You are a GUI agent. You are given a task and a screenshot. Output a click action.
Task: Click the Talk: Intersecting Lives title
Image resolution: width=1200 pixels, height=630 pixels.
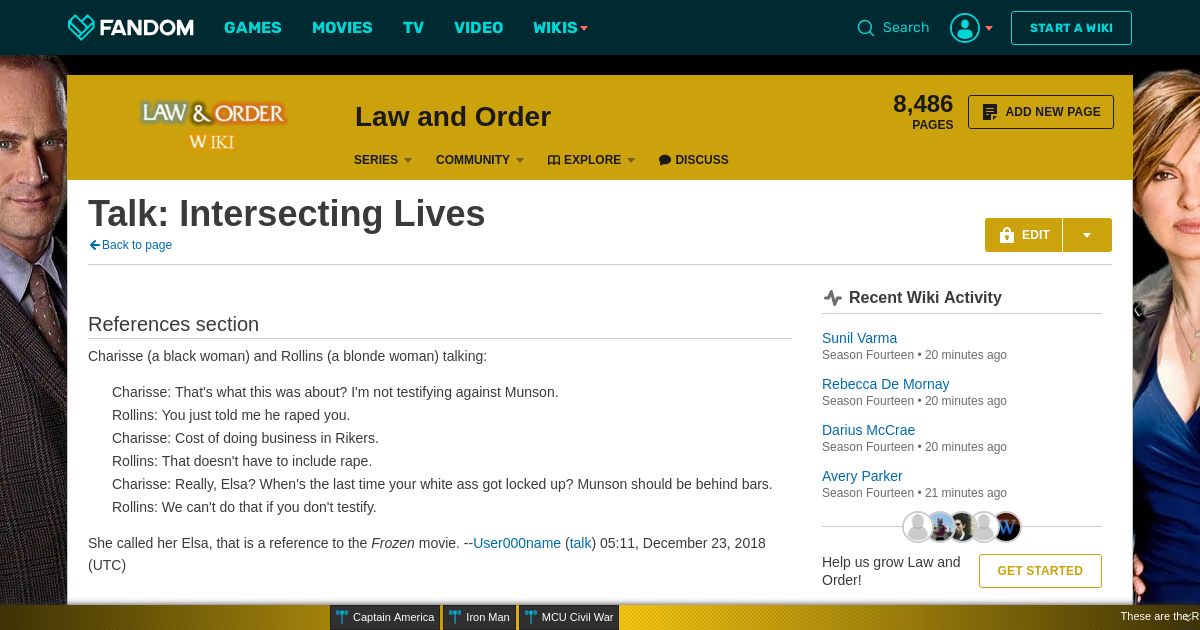(x=287, y=214)
